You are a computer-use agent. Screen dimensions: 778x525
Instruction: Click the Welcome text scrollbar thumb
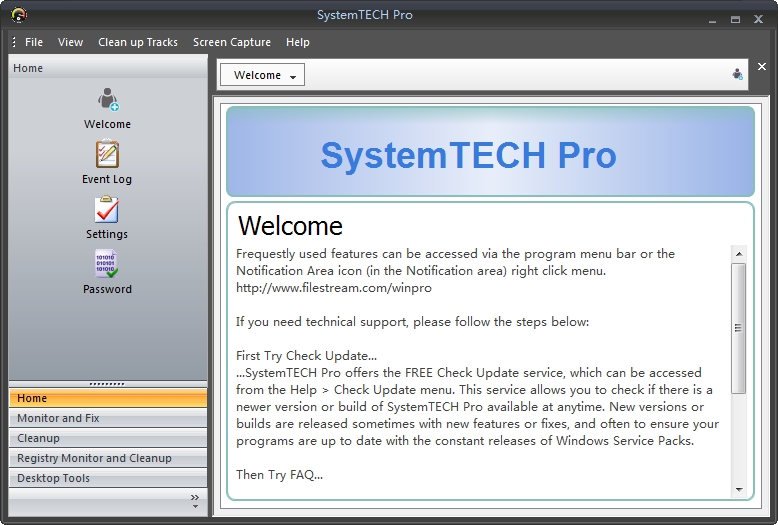739,328
